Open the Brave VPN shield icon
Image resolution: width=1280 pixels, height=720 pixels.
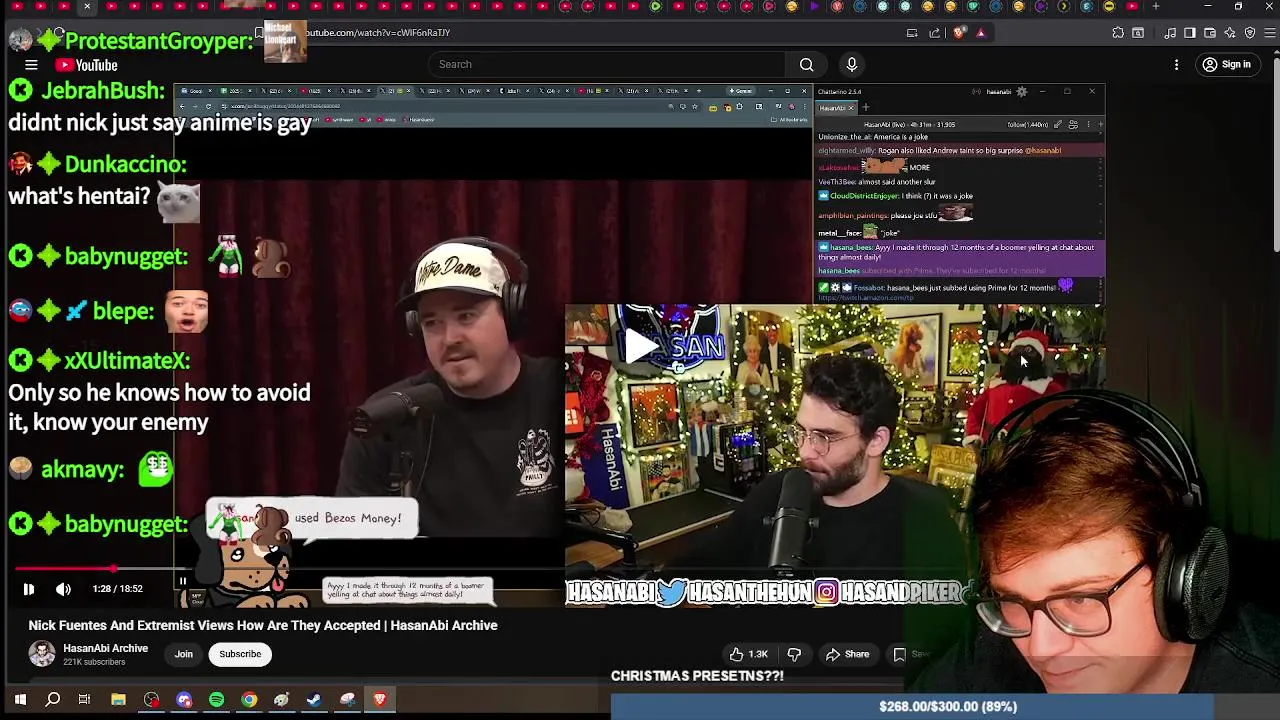1250,32
